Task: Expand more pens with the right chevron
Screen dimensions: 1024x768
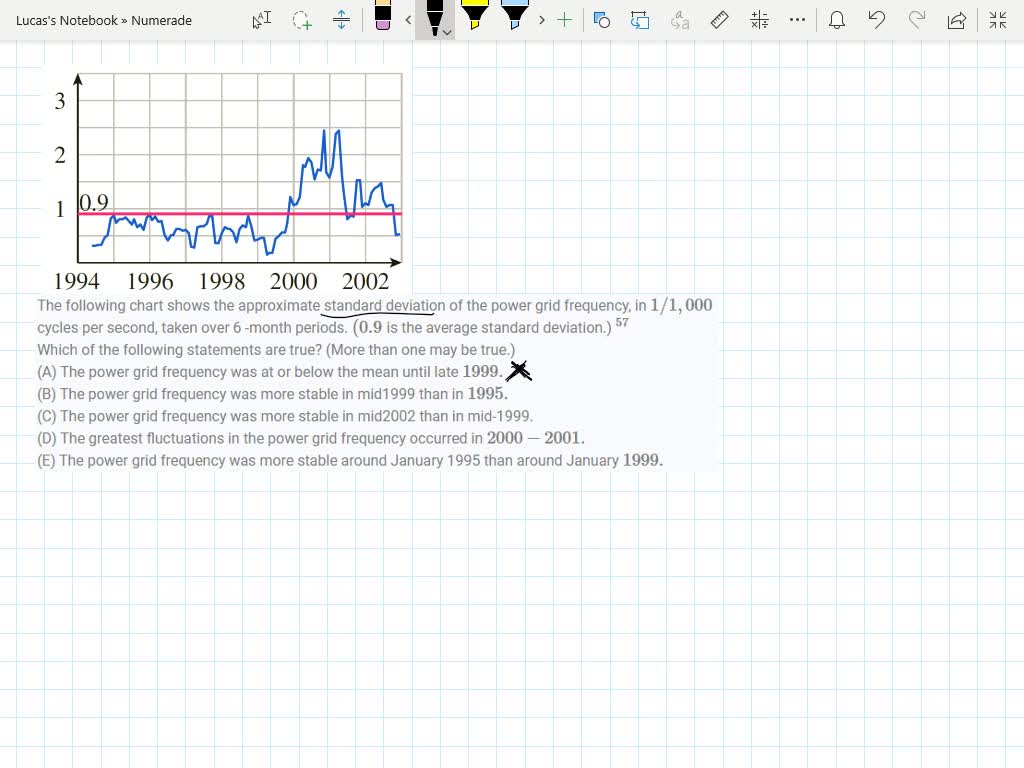Action: pyautogui.click(x=541, y=20)
